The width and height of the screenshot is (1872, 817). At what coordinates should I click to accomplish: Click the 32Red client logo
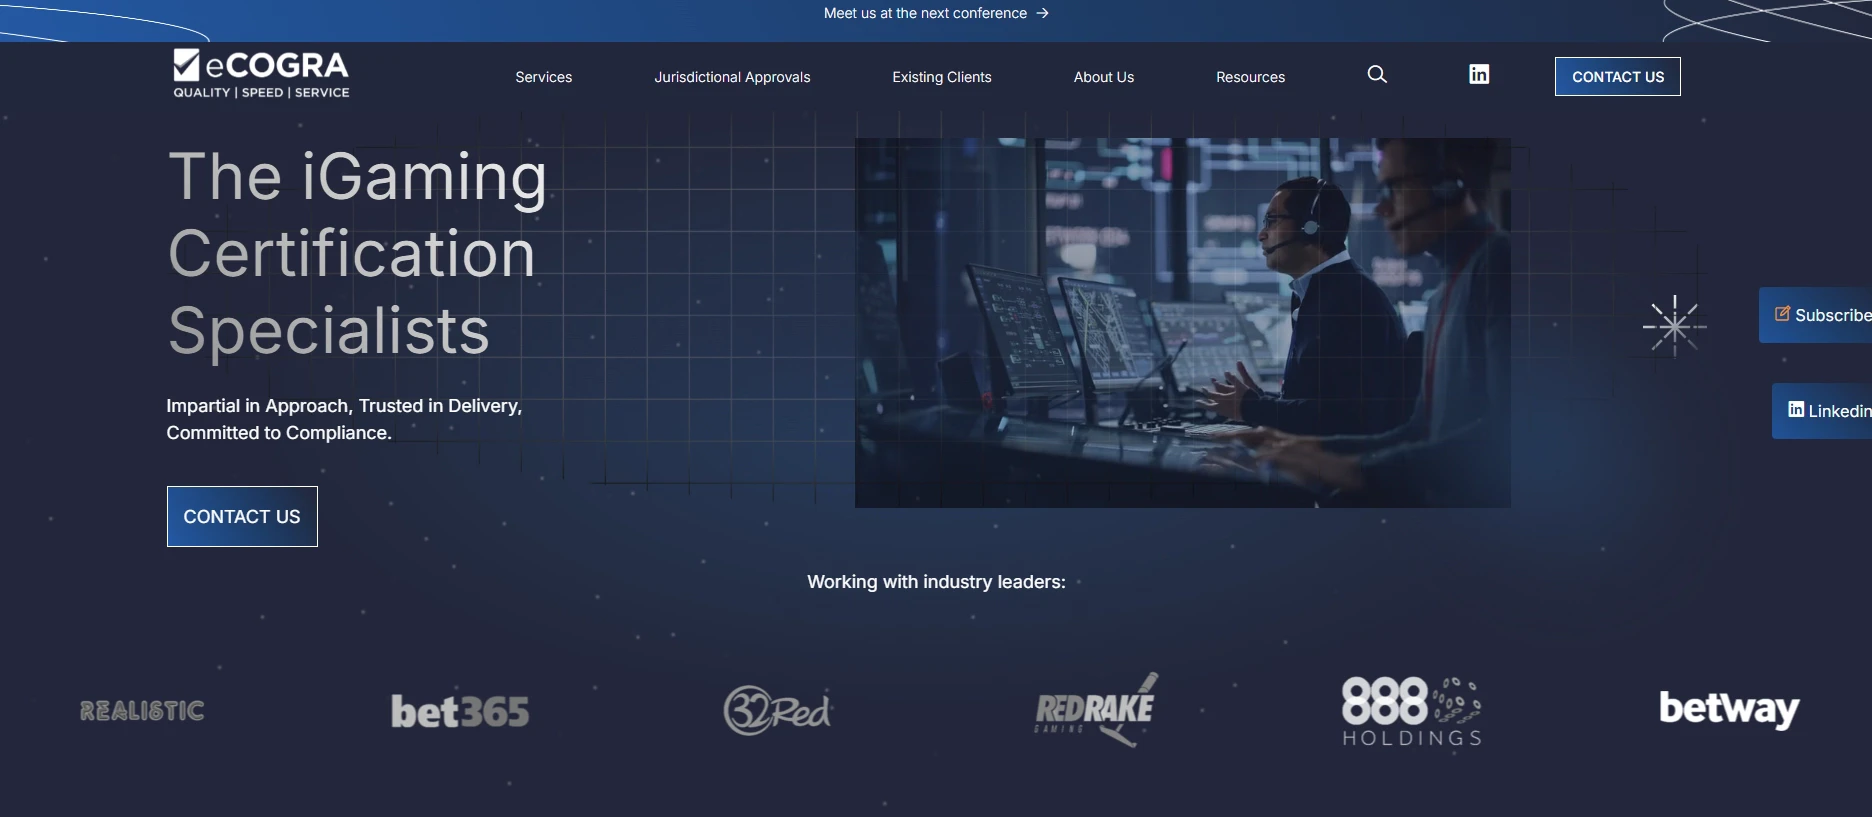[x=778, y=711]
